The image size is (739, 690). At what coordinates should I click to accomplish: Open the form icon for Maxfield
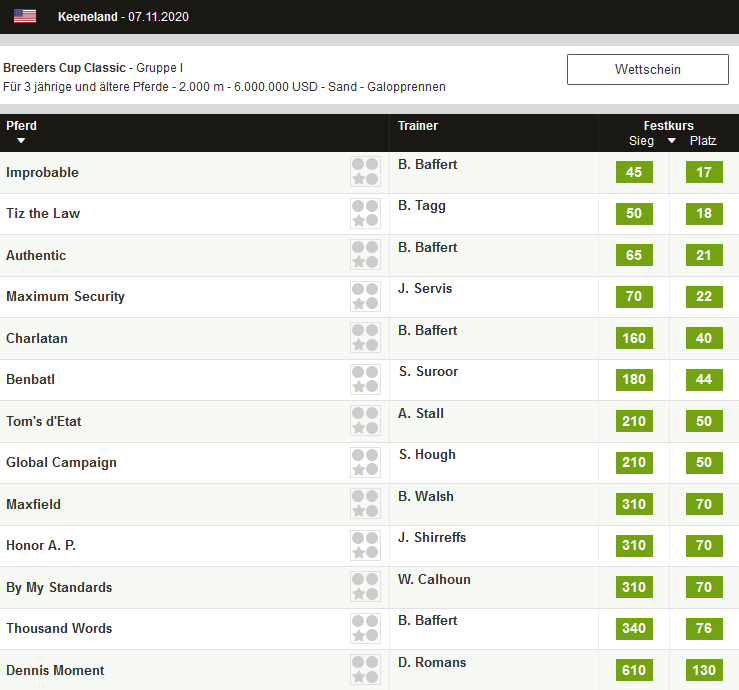click(365, 504)
